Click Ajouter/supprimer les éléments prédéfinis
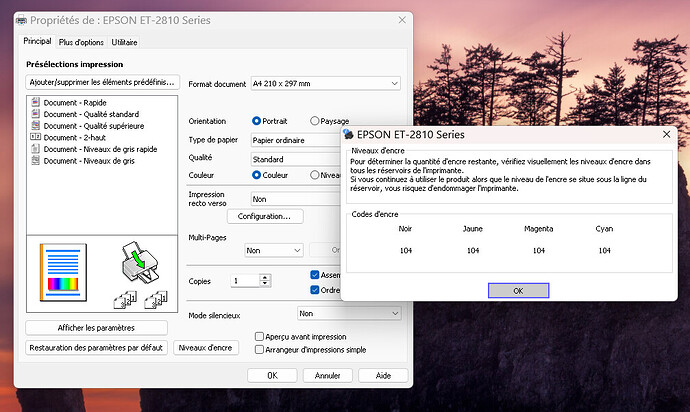Viewport: 690px width, 412px height. pyautogui.click(x=103, y=82)
